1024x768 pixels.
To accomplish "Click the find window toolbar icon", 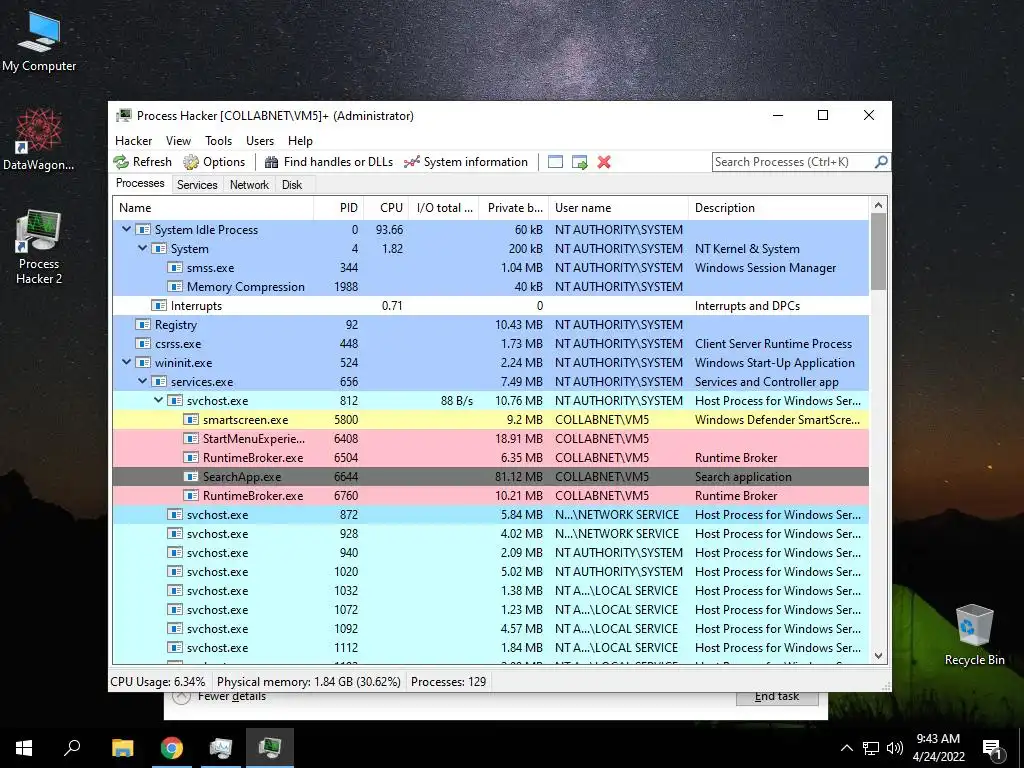I will coord(555,162).
